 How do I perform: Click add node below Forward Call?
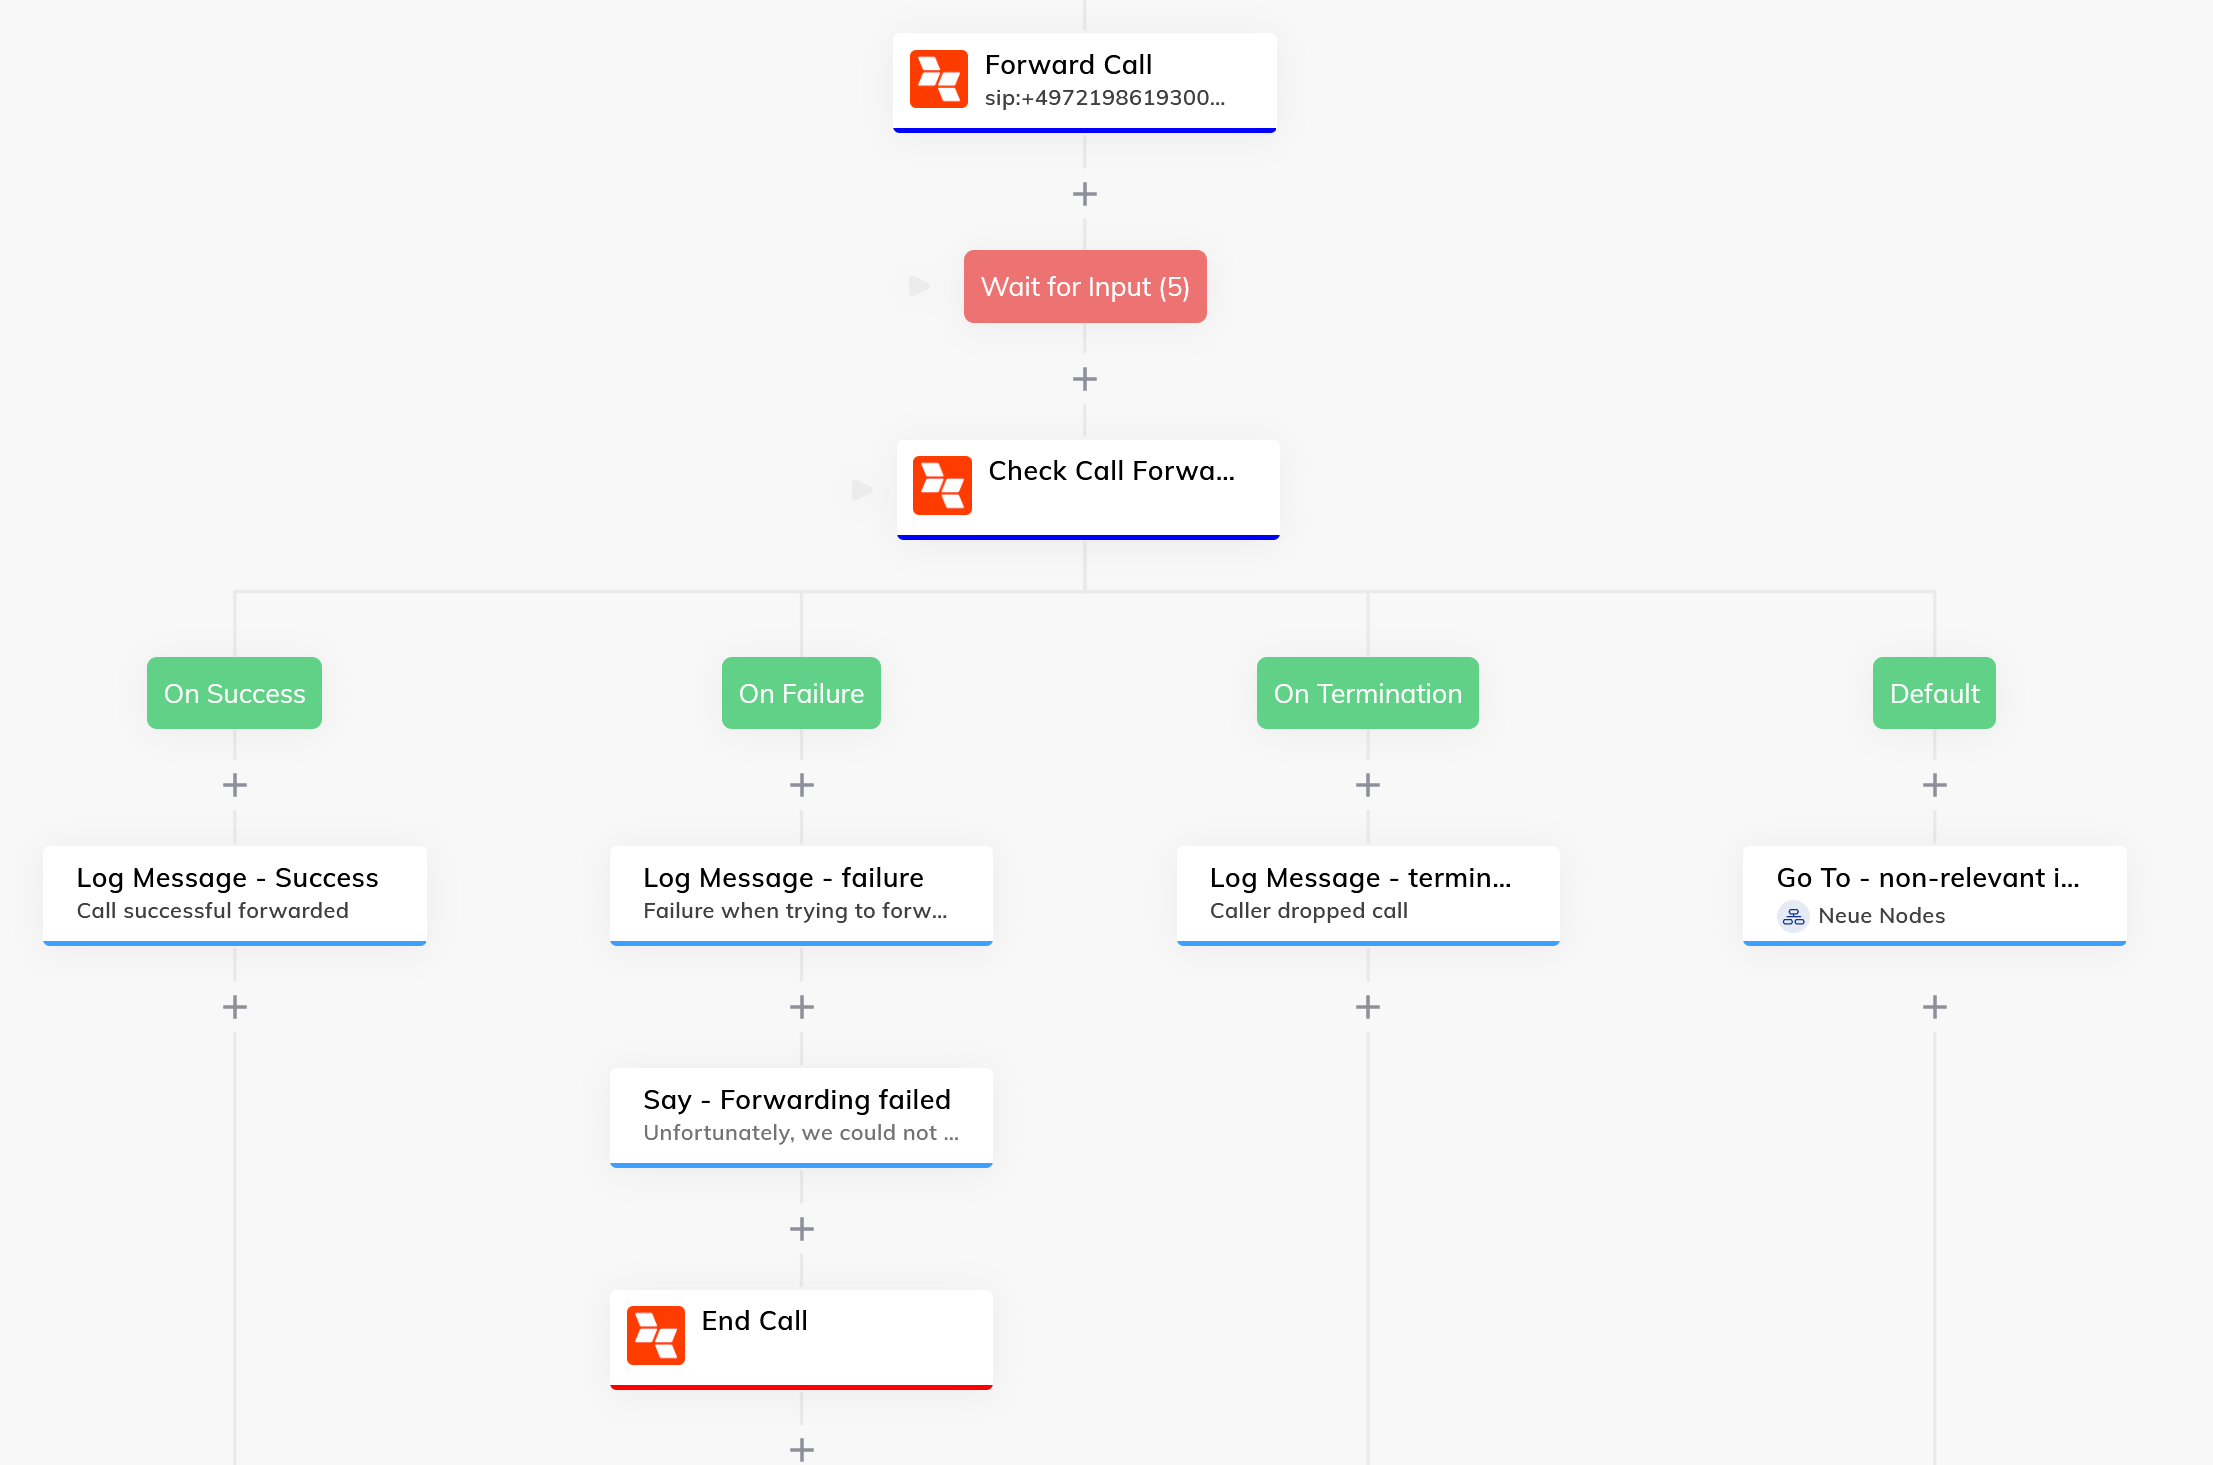(1085, 193)
